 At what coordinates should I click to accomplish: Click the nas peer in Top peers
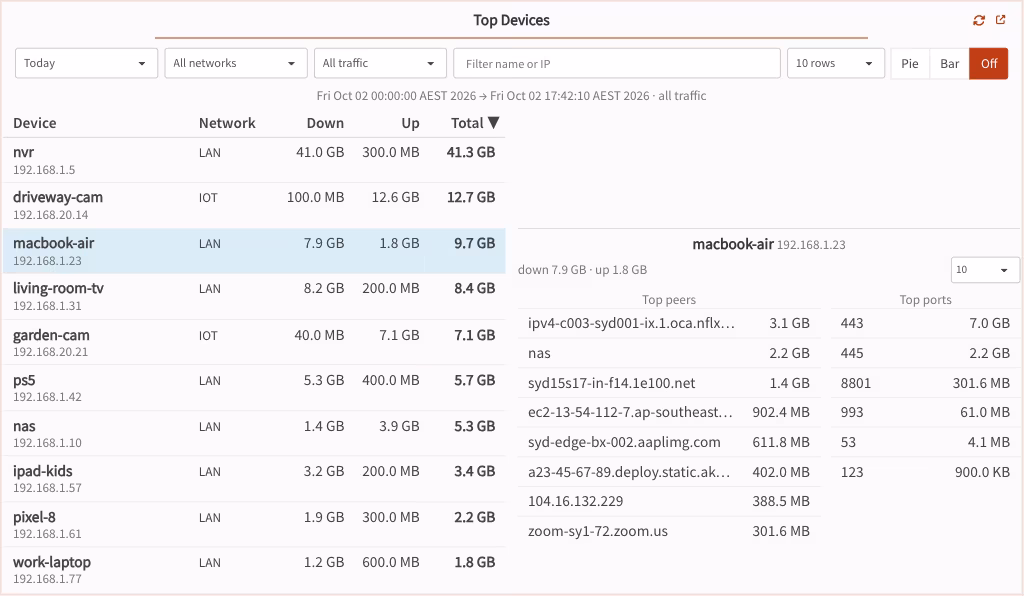669,353
